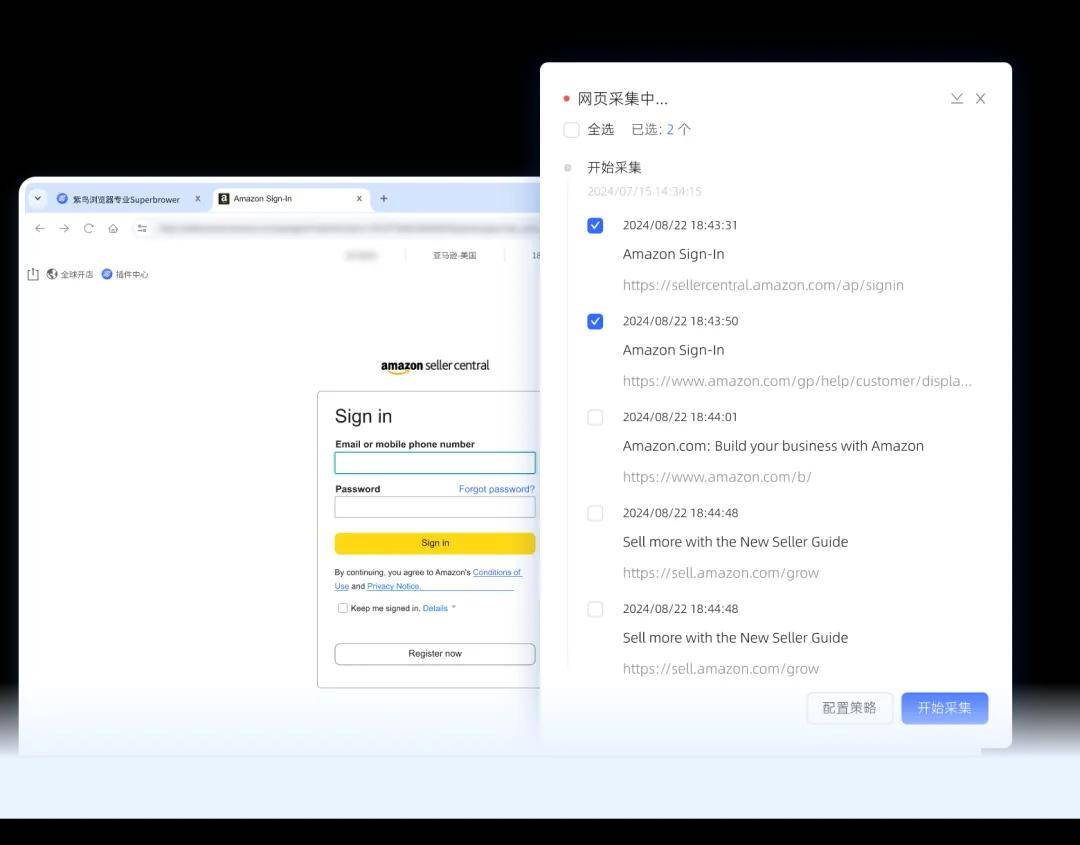Go forward in the browser window

(64, 229)
